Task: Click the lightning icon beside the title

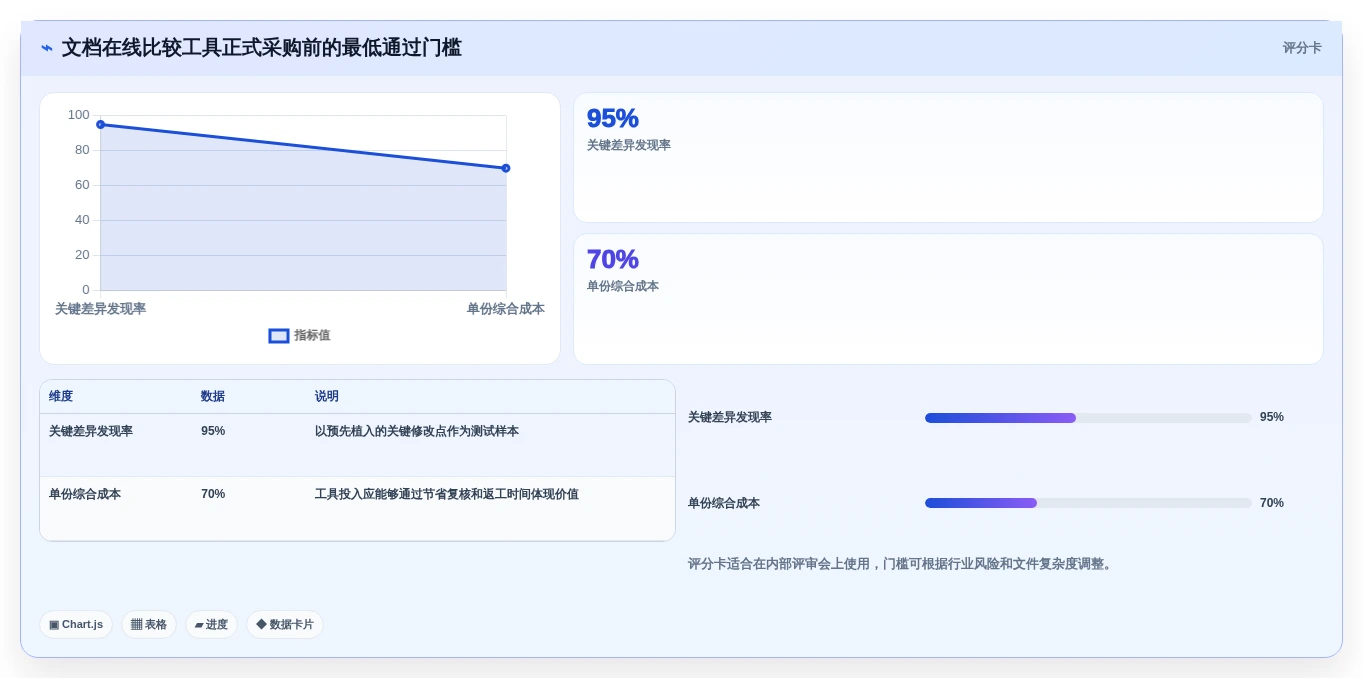Action: [x=47, y=48]
